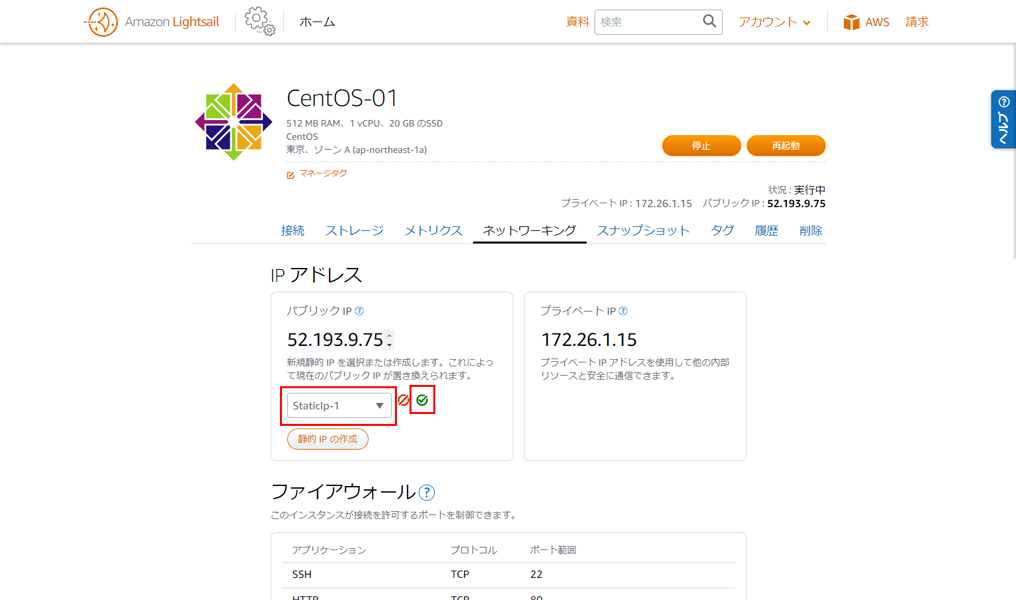Open the AWS console cube icon

point(851,22)
